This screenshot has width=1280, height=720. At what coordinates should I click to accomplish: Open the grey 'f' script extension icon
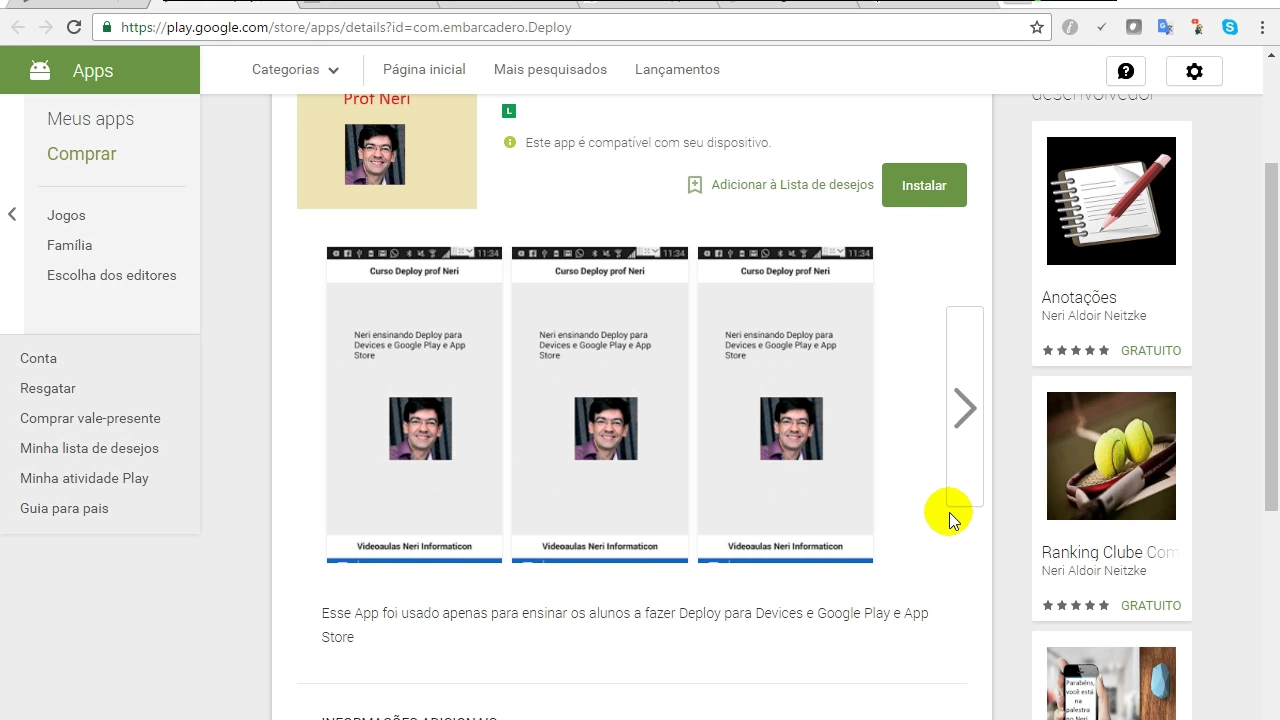(x=1070, y=27)
